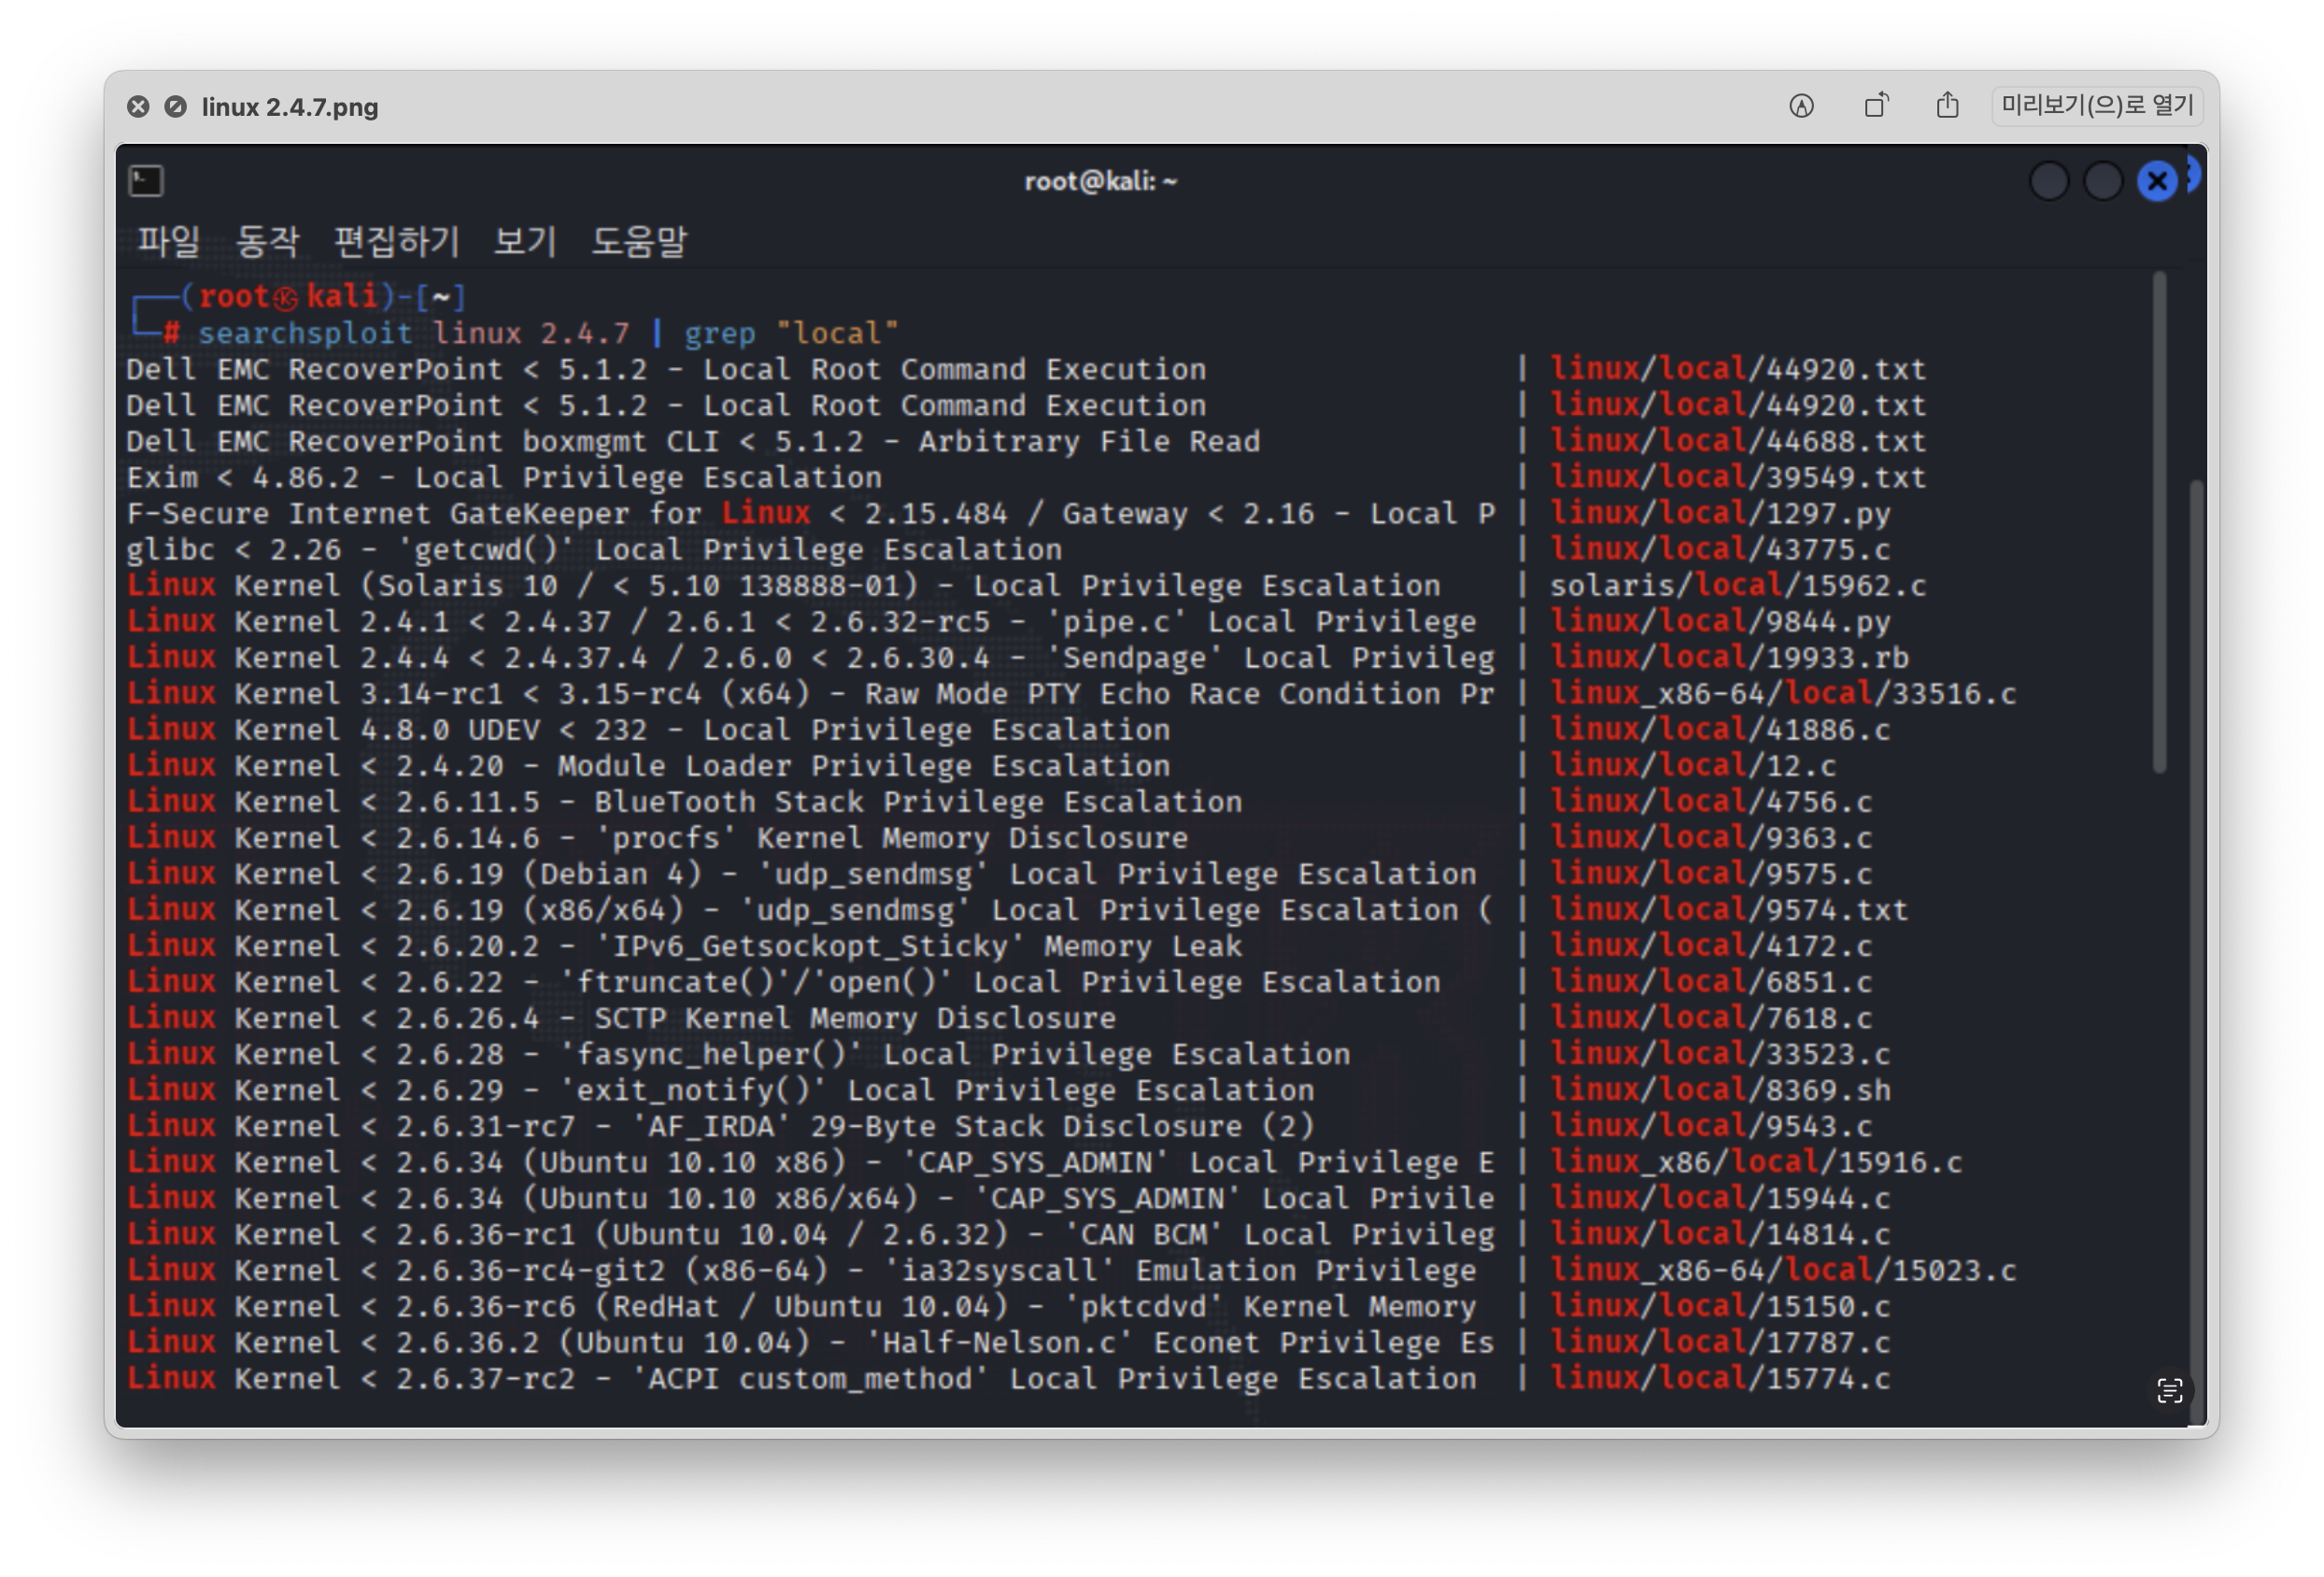Click the Markup pen icon
This screenshot has width=2324, height=1577.
(1801, 106)
